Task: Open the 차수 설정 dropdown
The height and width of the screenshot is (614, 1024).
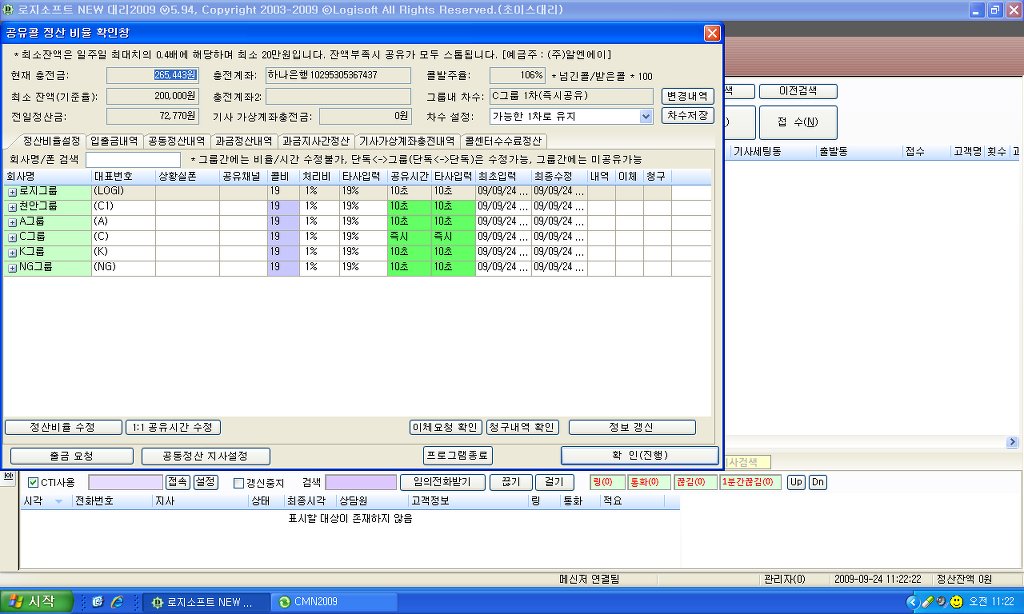Action: coord(646,116)
